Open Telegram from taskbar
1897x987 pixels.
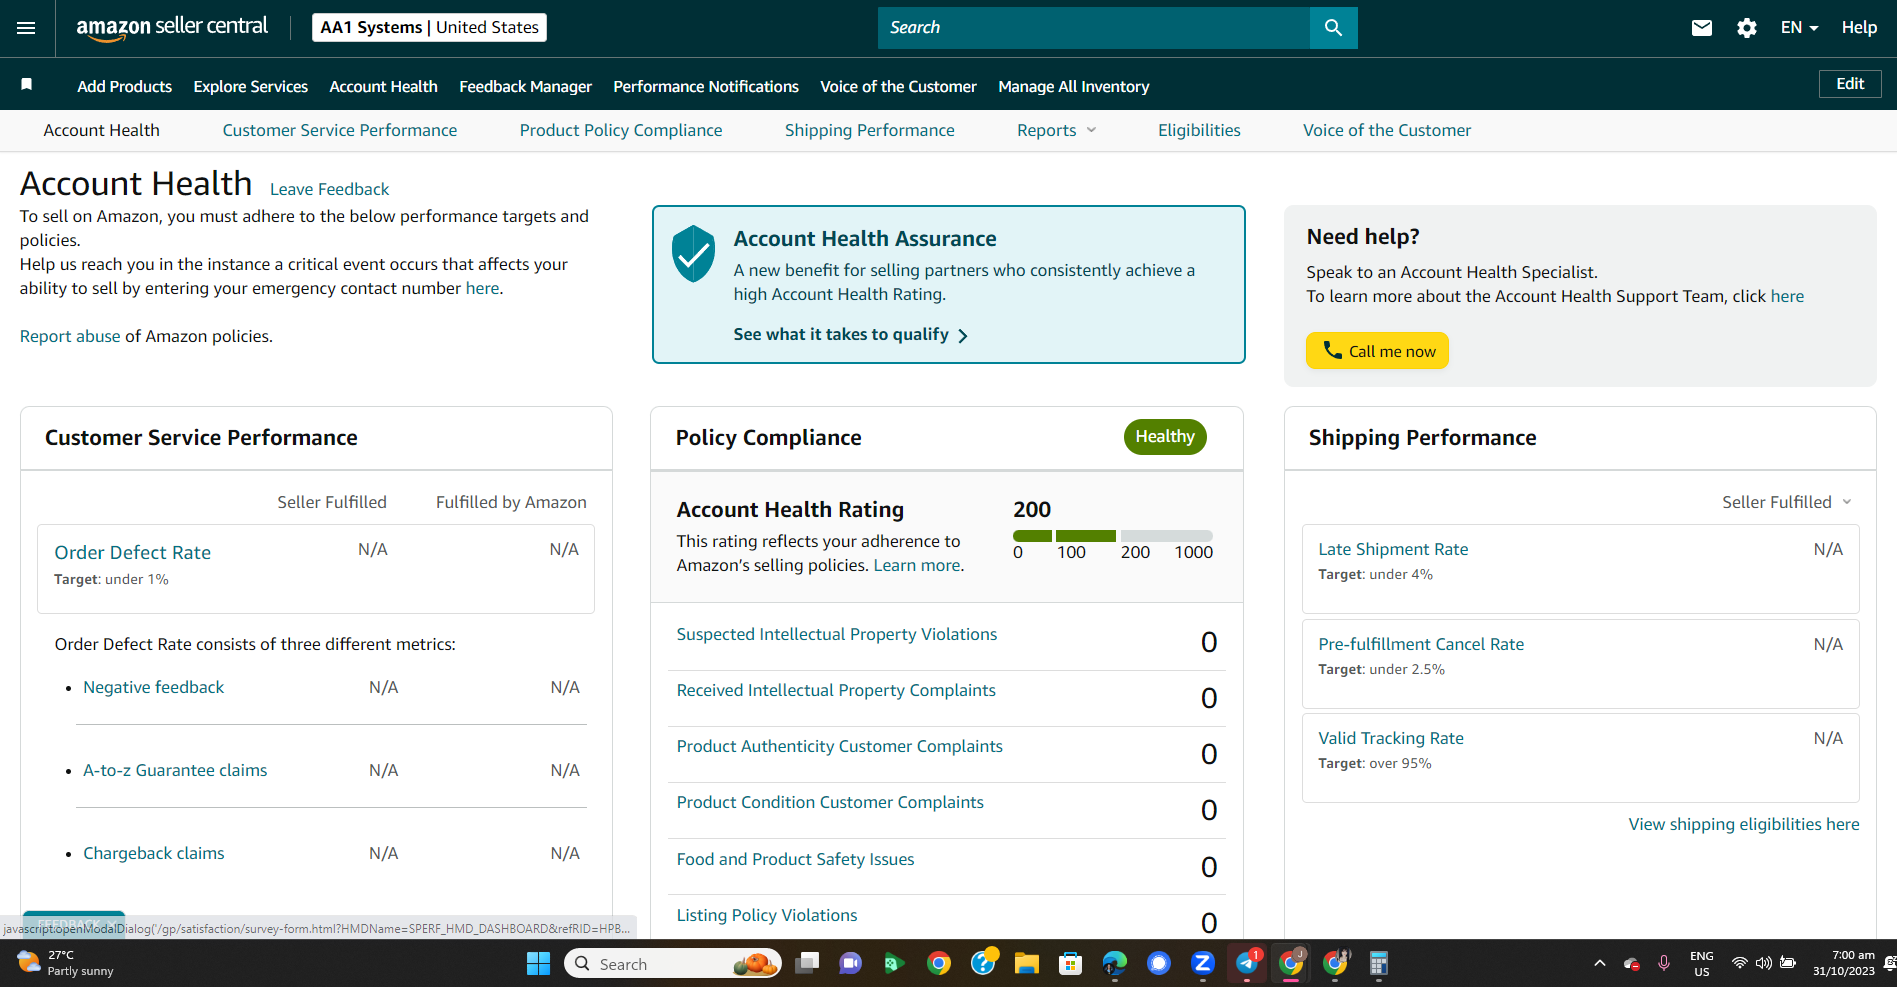pyautogui.click(x=1247, y=963)
